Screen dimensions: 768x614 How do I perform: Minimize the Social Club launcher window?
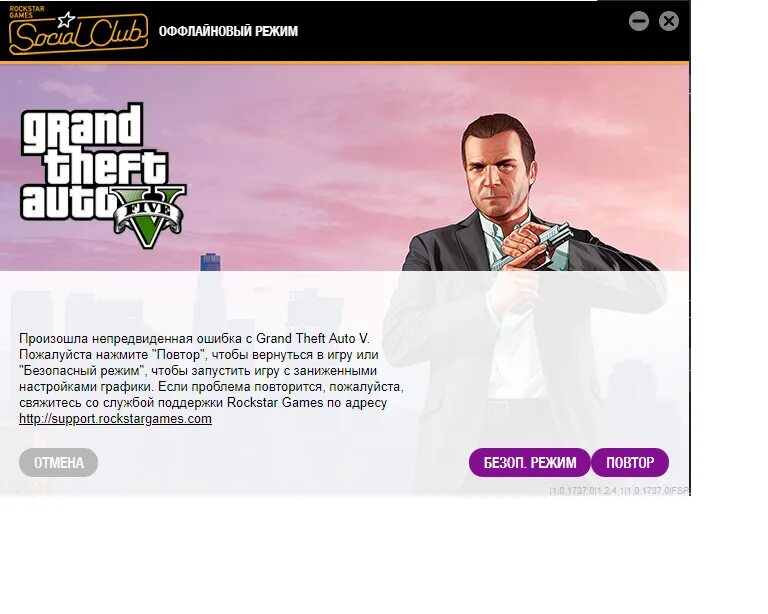639,21
